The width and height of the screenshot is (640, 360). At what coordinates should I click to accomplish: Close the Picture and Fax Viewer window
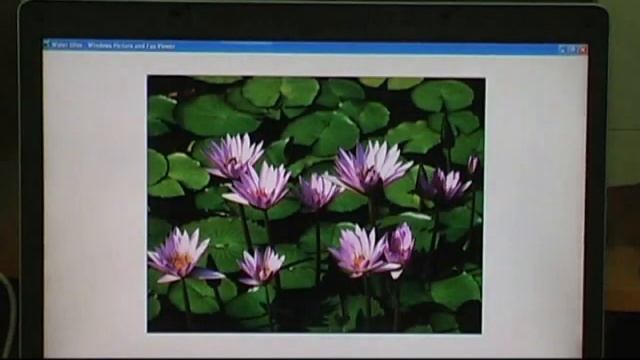[x=583, y=49]
